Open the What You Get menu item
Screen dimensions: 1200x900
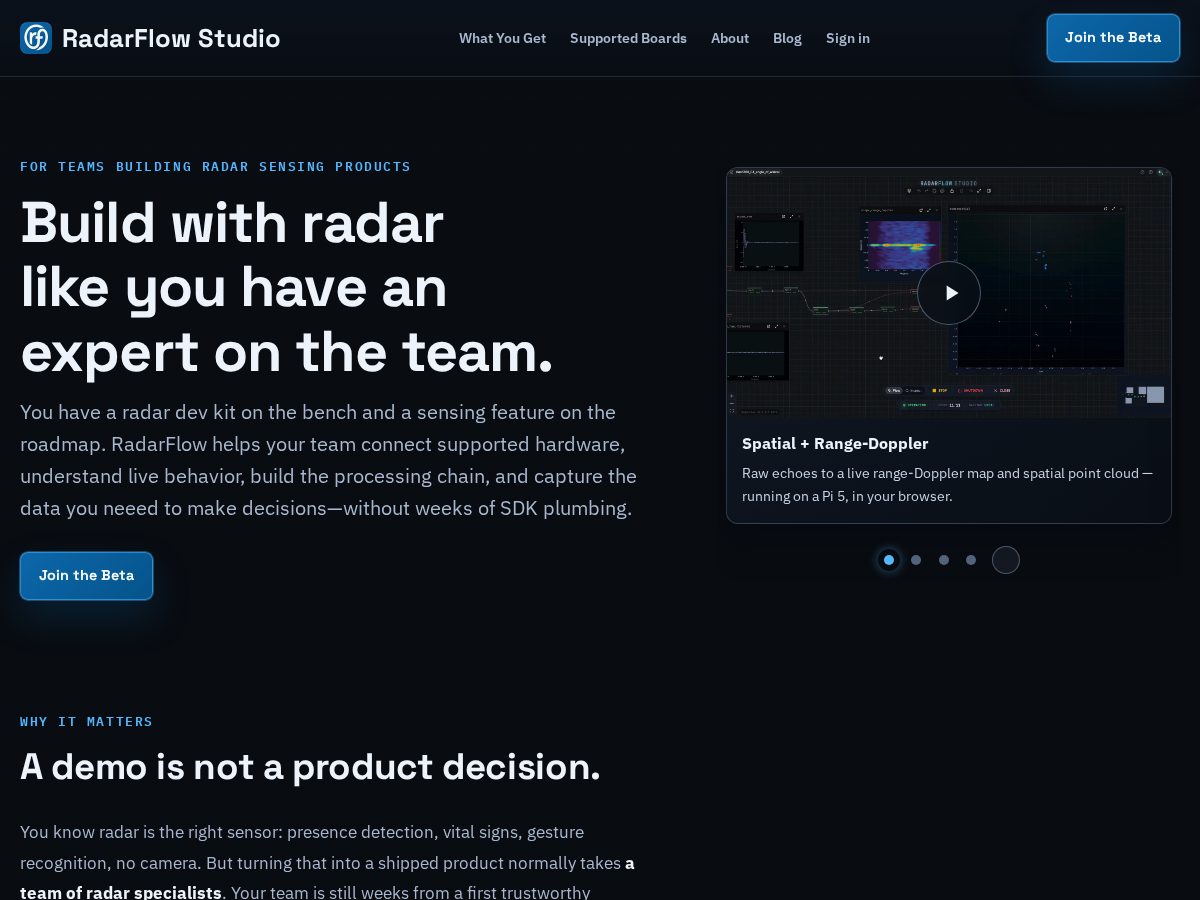coord(502,38)
